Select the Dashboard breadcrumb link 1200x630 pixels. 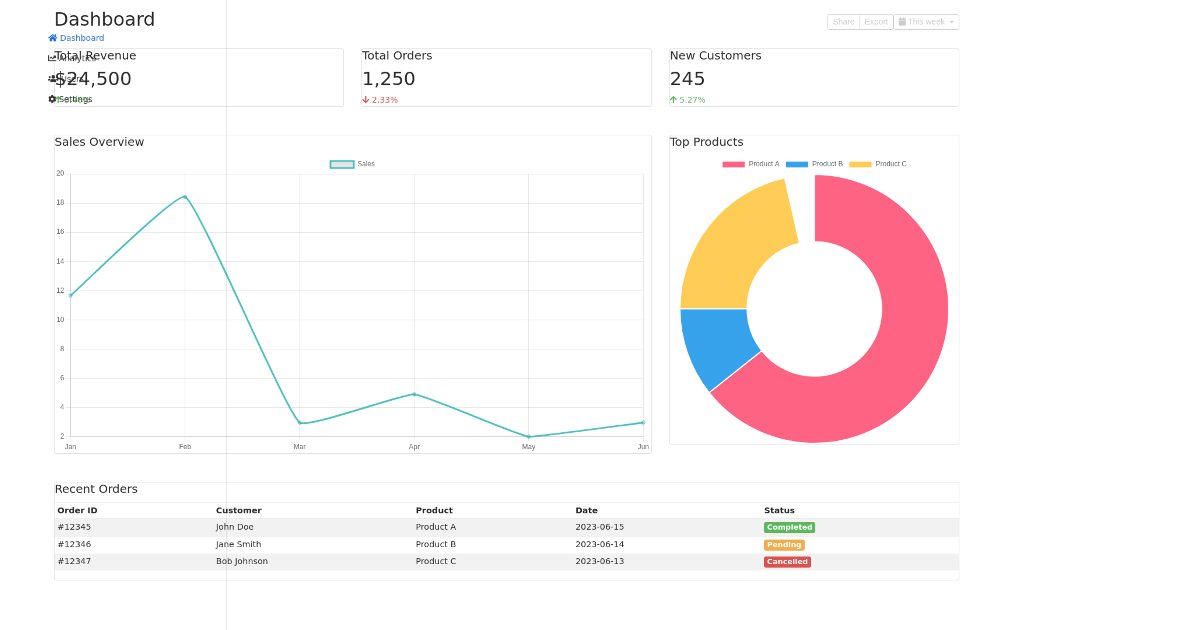(80, 38)
